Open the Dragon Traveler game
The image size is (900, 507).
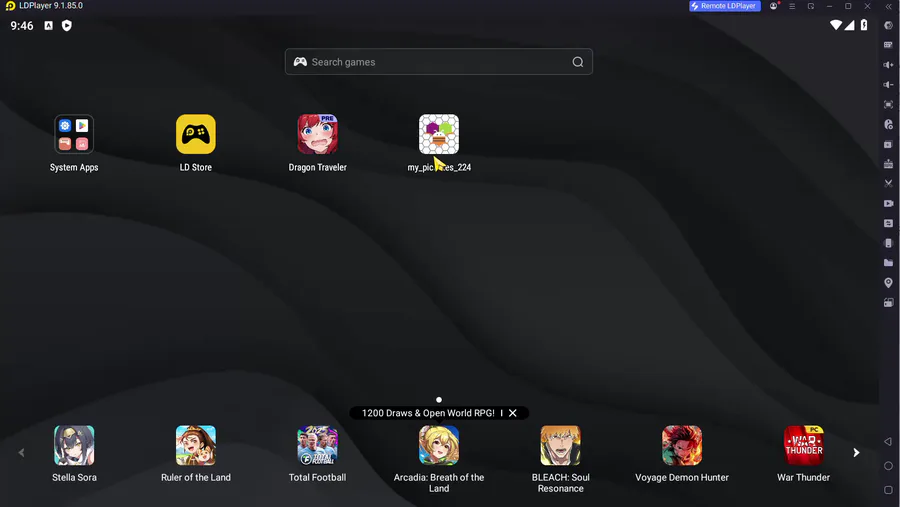pyautogui.click(x=317, y=134)
